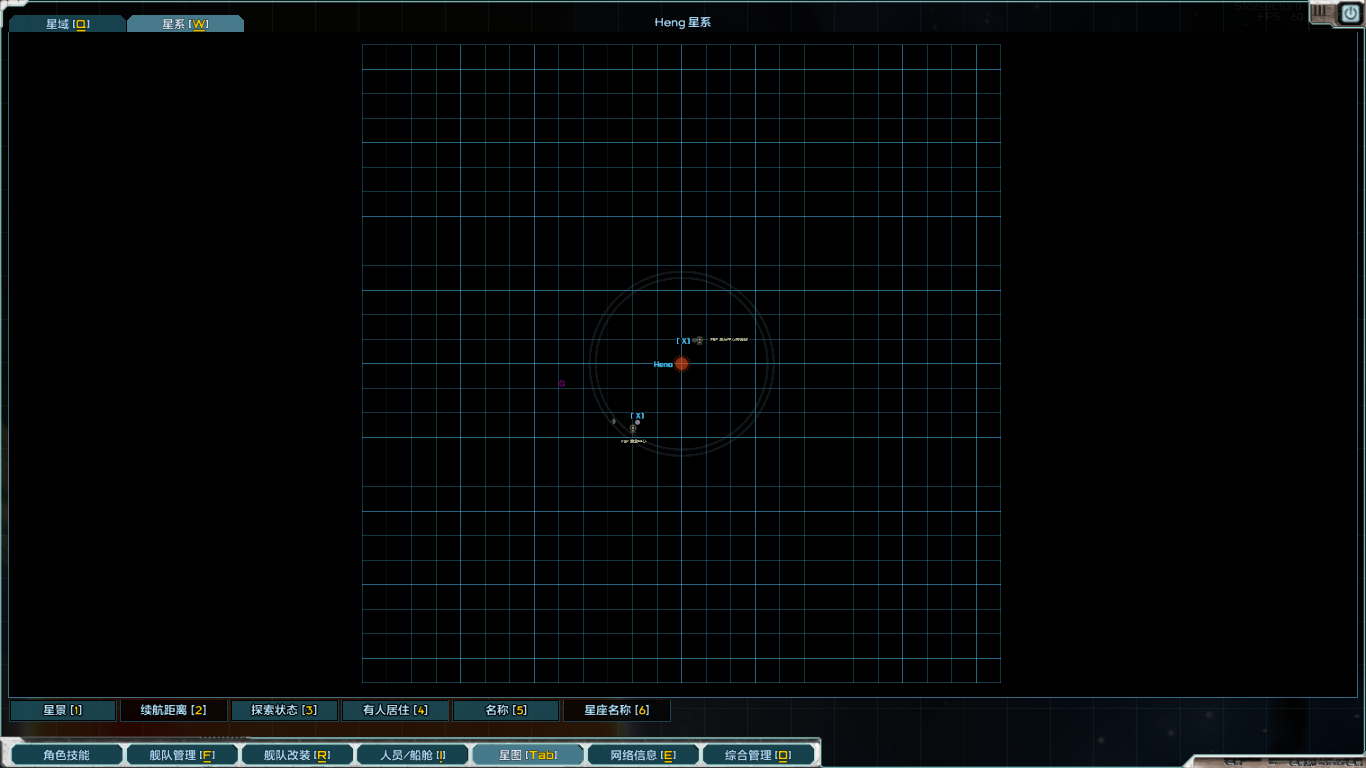Select the purple jump point left of the star

pos(561,383)
